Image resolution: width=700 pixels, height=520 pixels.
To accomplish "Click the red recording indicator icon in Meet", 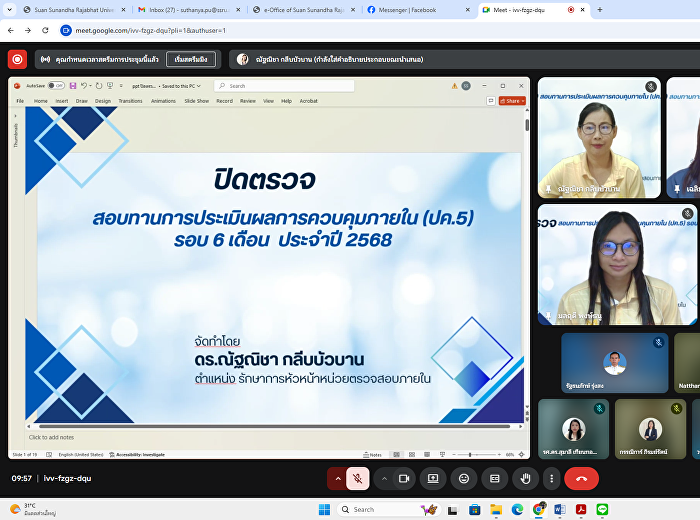I will tap(17, 59).
